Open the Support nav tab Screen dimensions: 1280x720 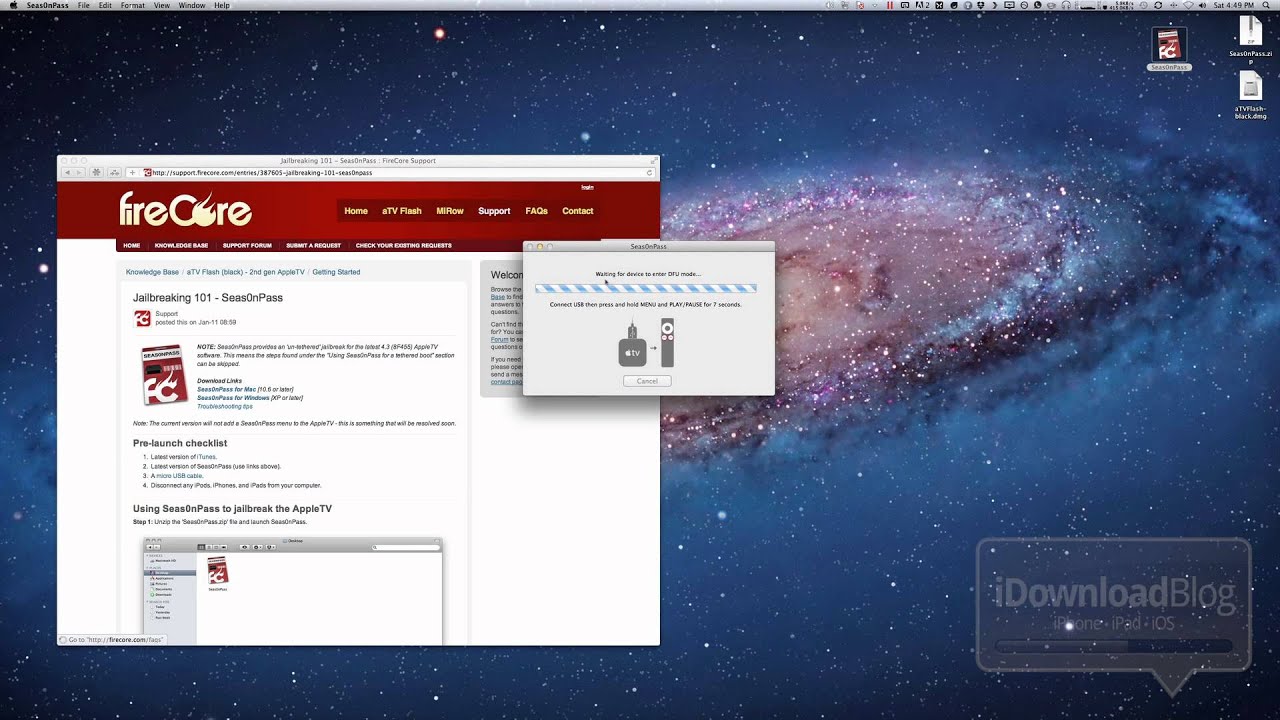coord(494,211)
